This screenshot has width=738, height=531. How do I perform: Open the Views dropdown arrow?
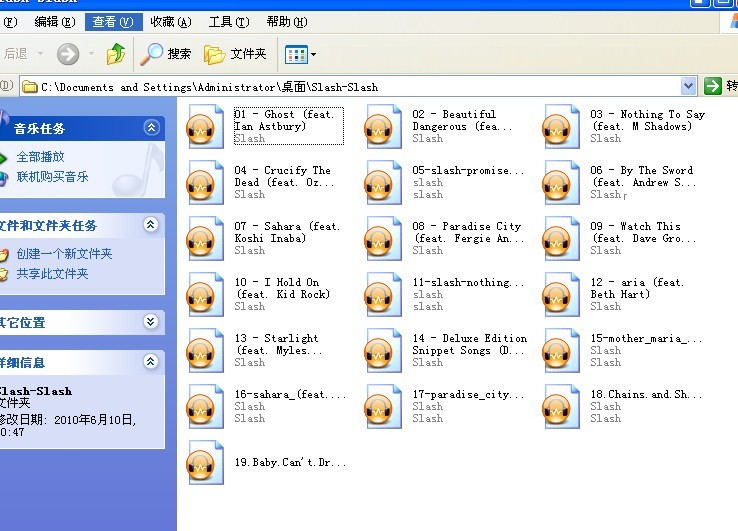coord(313,55)
